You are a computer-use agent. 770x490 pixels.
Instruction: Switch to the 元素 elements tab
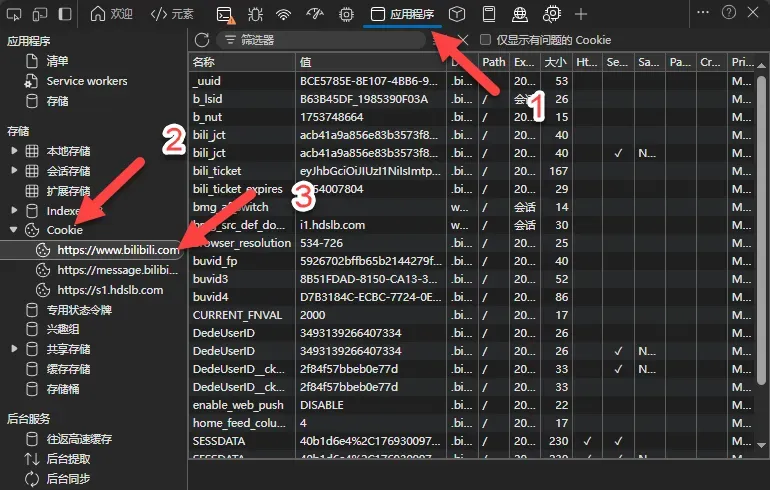pos(172,14)
